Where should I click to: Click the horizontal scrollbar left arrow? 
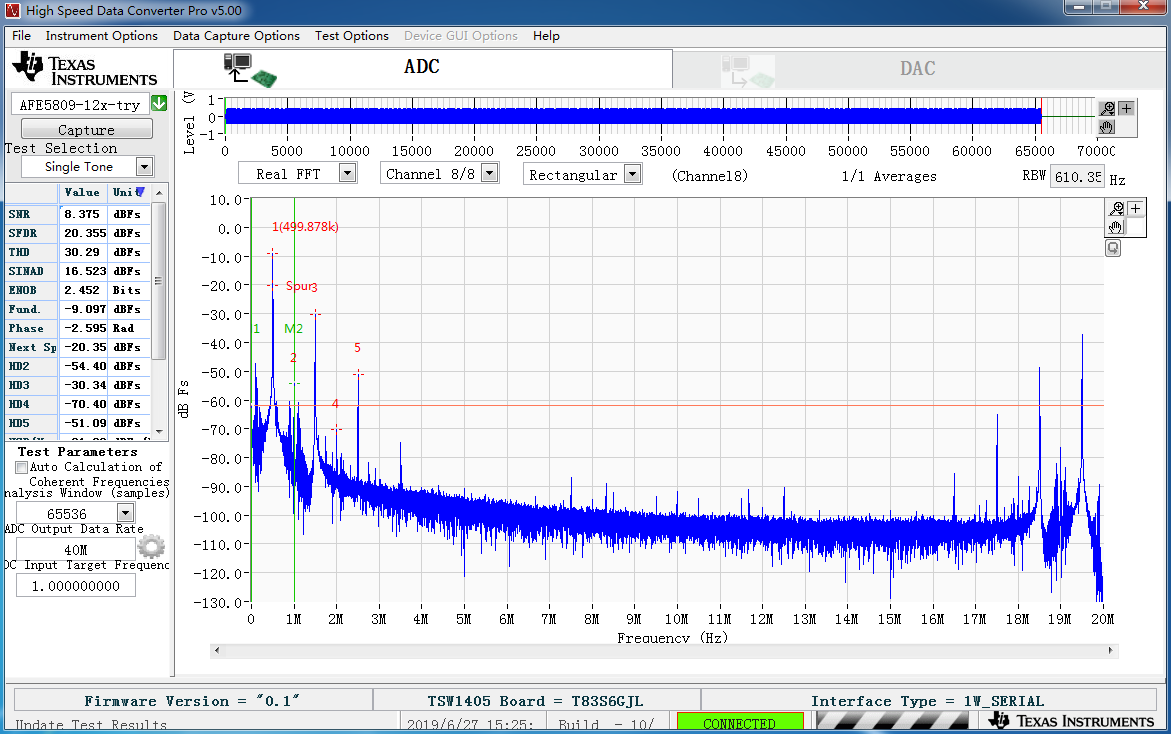[x=217, y=650]
